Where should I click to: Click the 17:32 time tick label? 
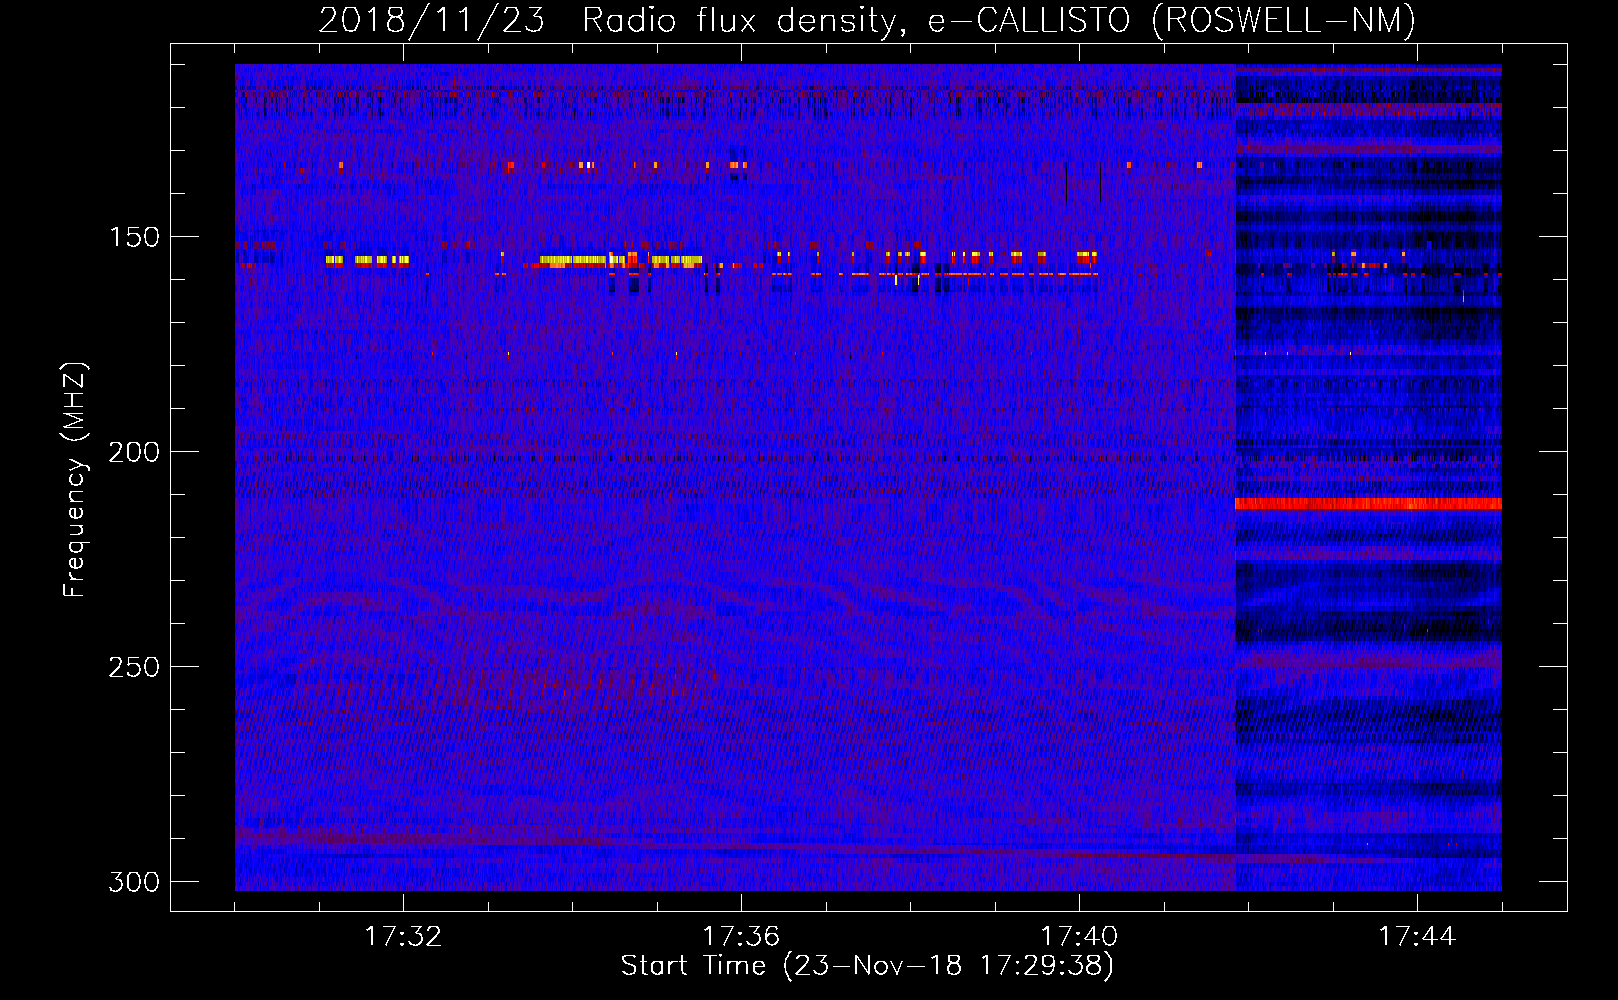pyautogui.click(x=403, y=937)
